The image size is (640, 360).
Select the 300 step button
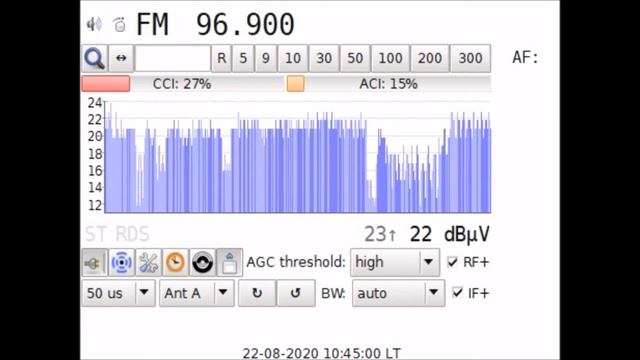(470, 58)
